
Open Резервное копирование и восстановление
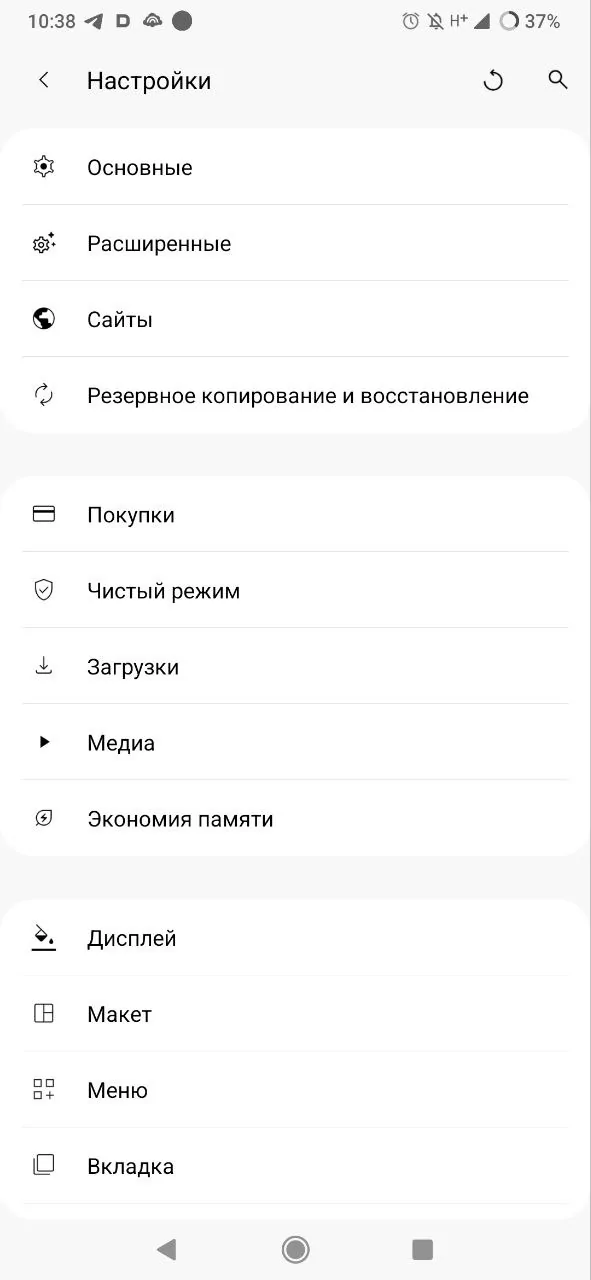pyautogui.click(x=295, y=395)
